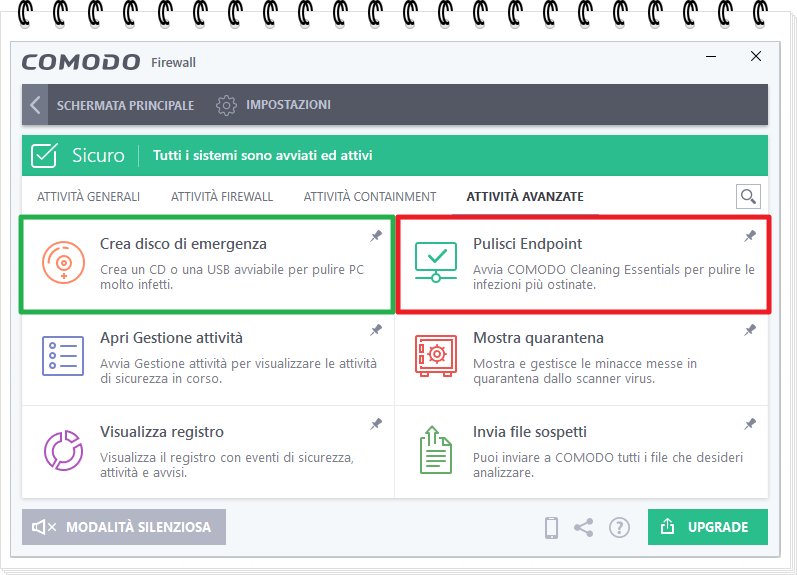The width and height of the screenshot is (797, 575).
Task: Open the search magnifier icon
Action: [x=747, y=196]
